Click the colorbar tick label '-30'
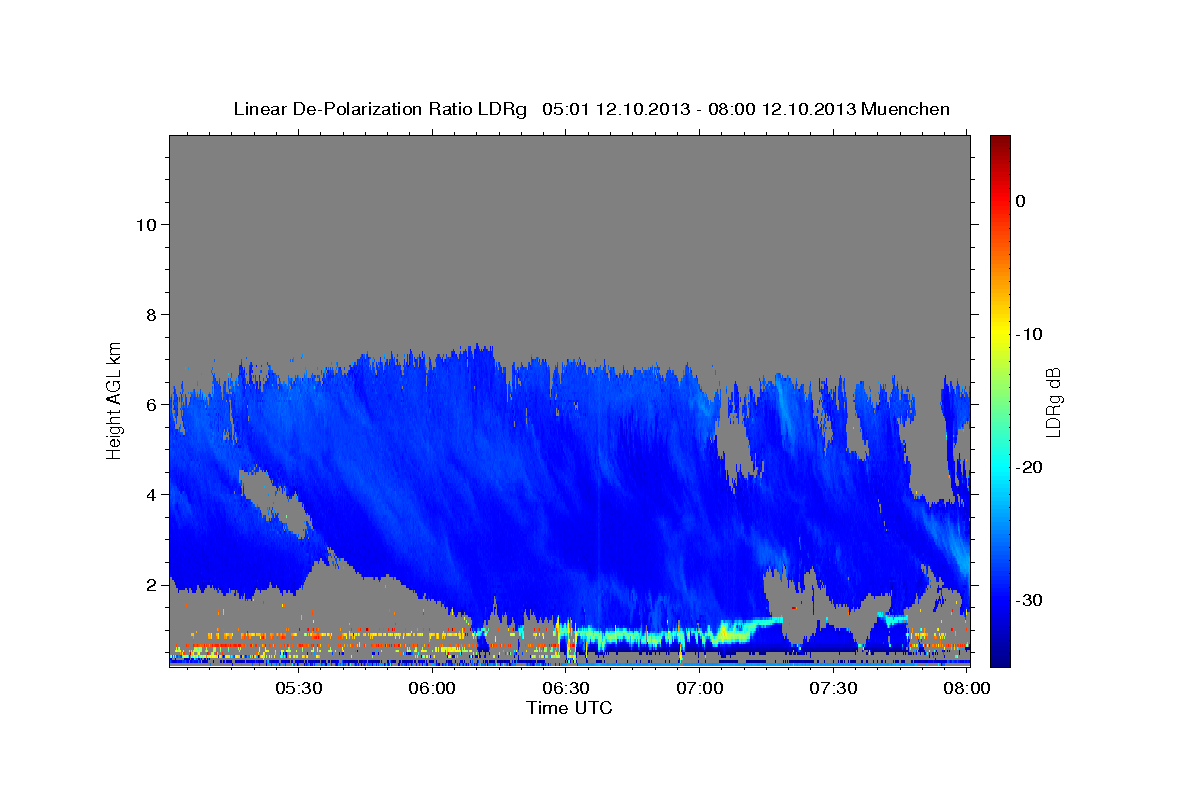The height and width of the screenshot is (800, 1200). (x=1029, y=600)
